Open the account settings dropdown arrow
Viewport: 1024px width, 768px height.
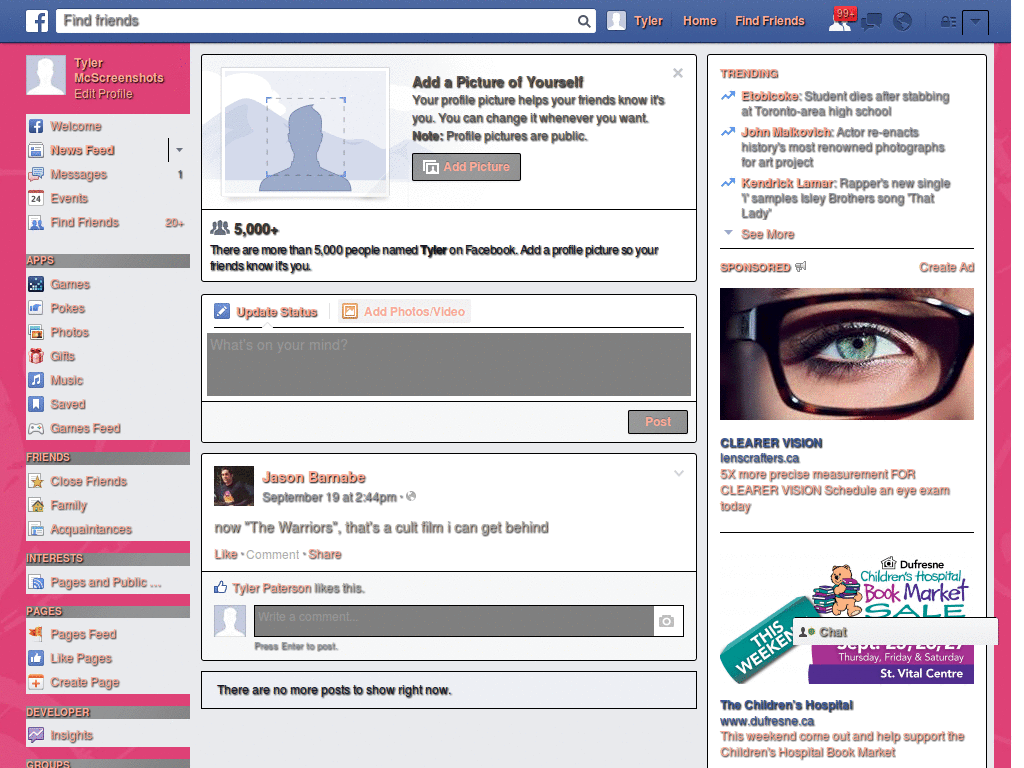click(x=977, y=21)
